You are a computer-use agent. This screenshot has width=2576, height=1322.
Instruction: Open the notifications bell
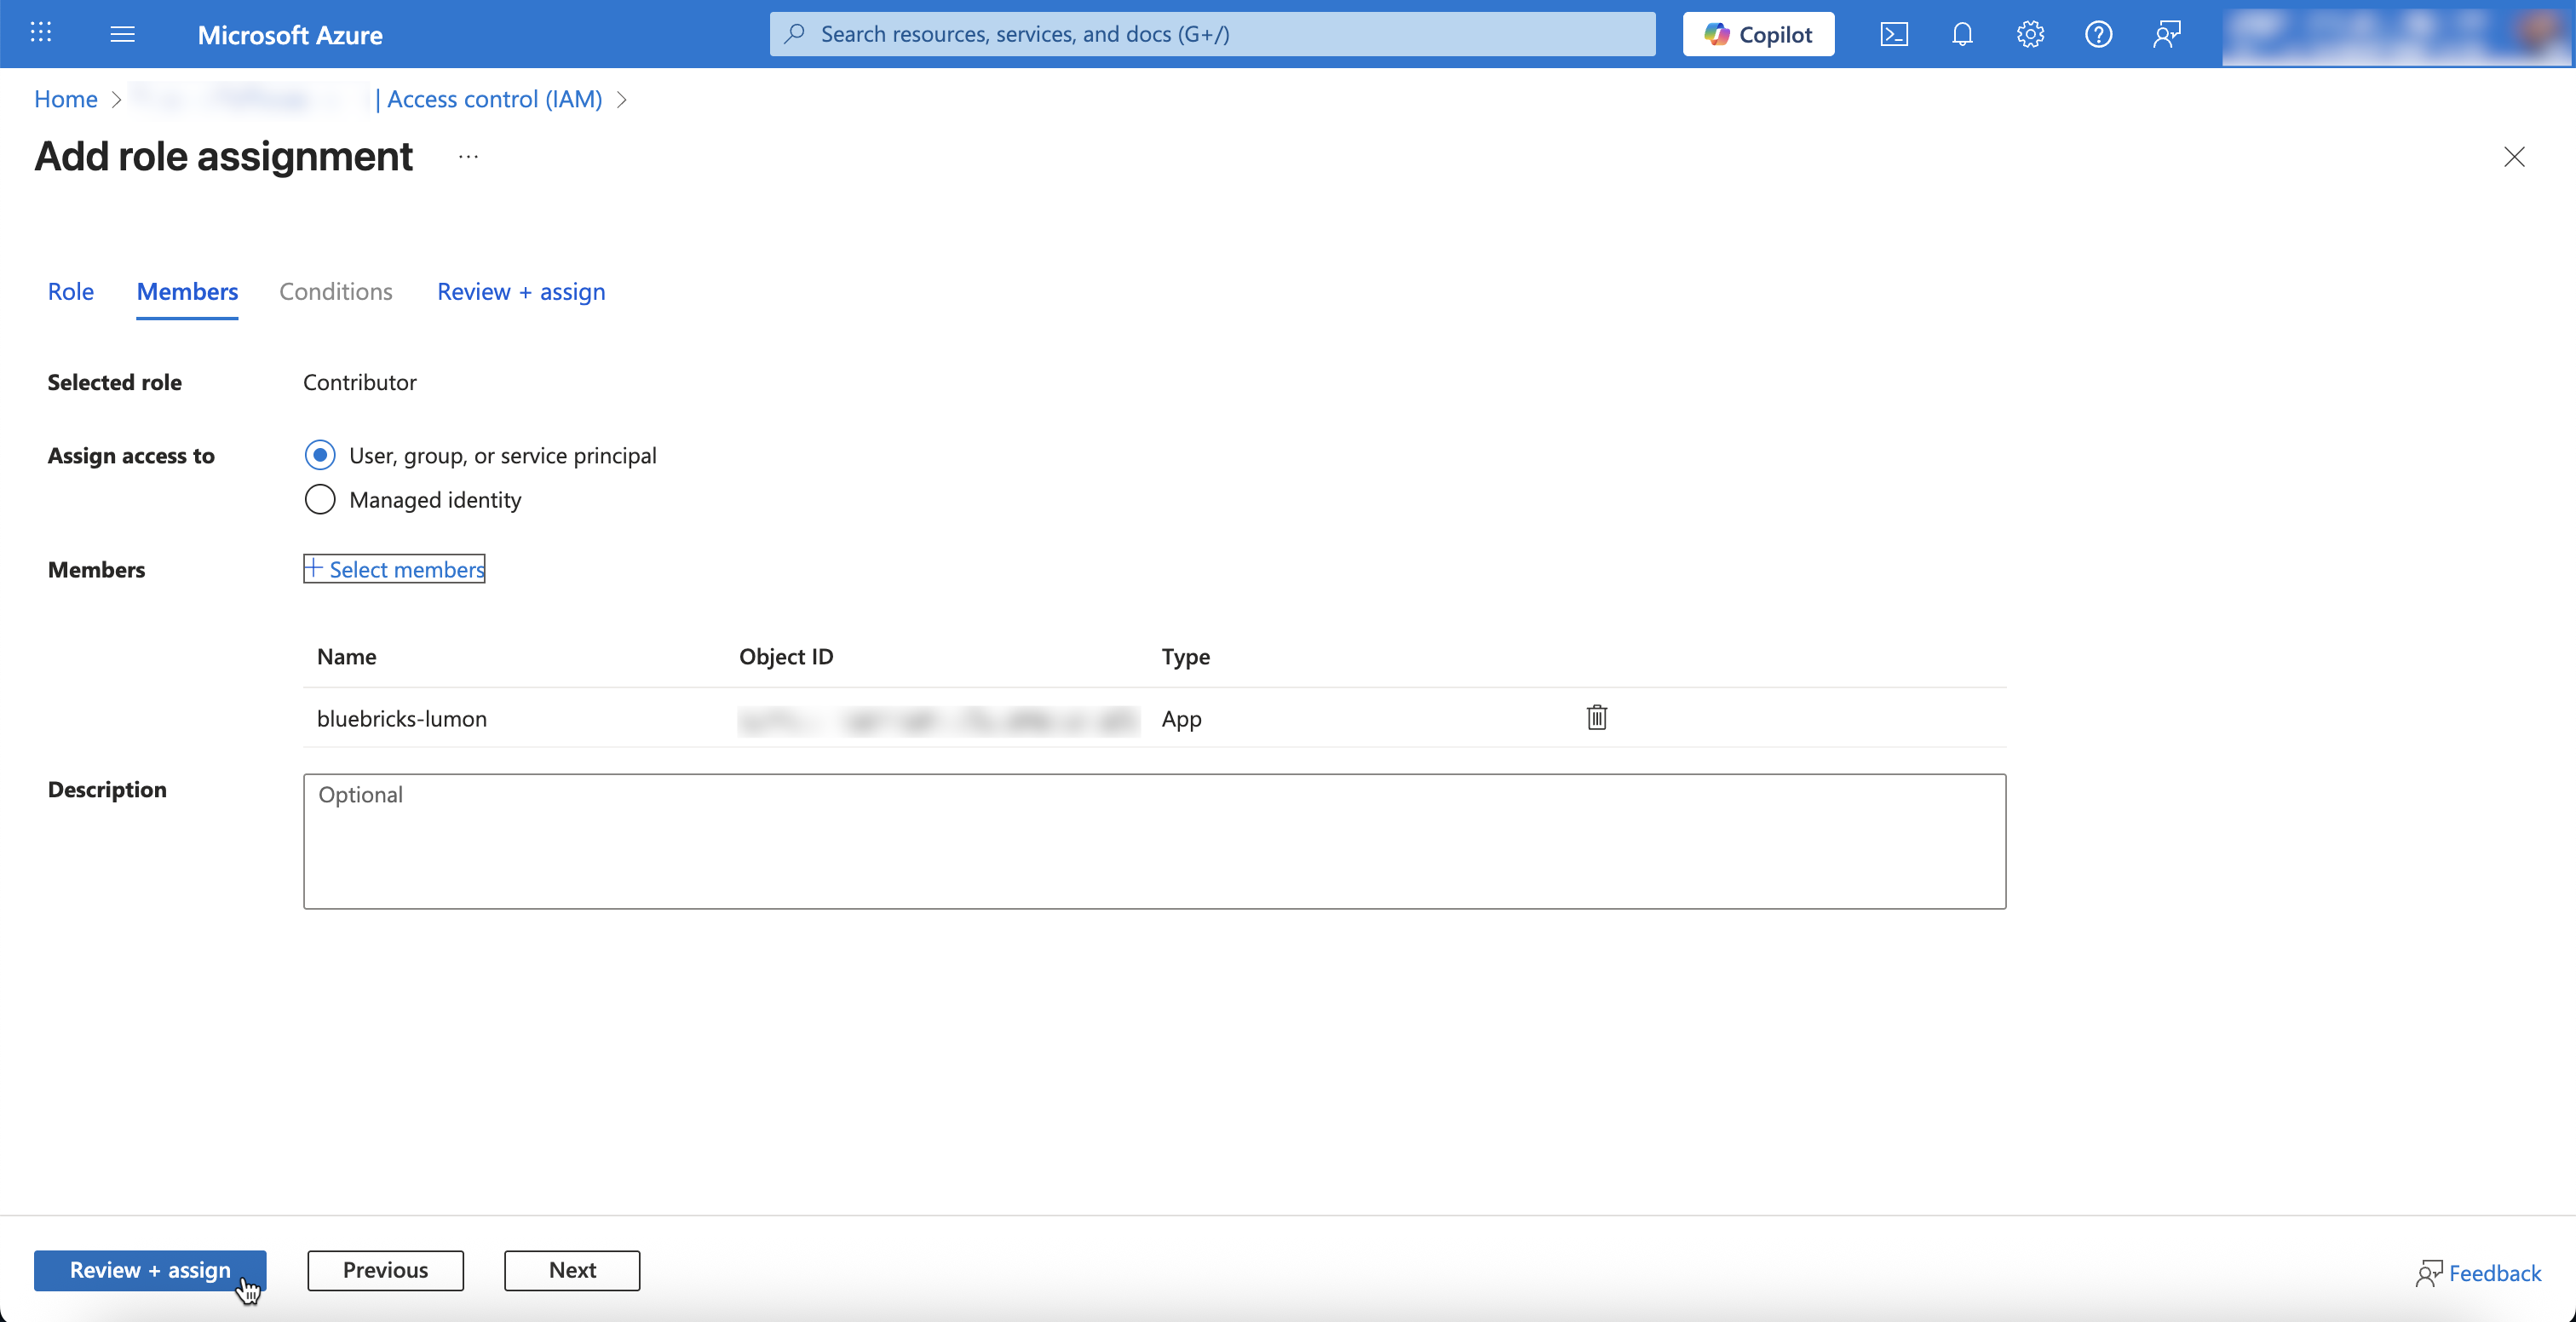(1962, 34)
